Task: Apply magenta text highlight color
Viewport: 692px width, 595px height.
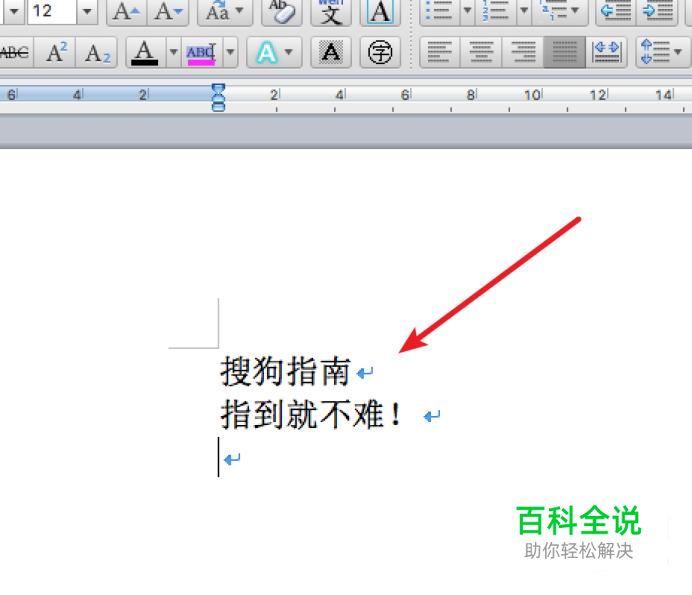Action: point(202,52)
